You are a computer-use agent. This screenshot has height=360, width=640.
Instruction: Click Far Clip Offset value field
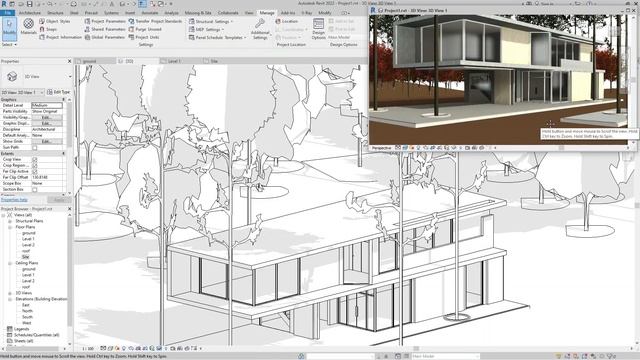[47, 178]
